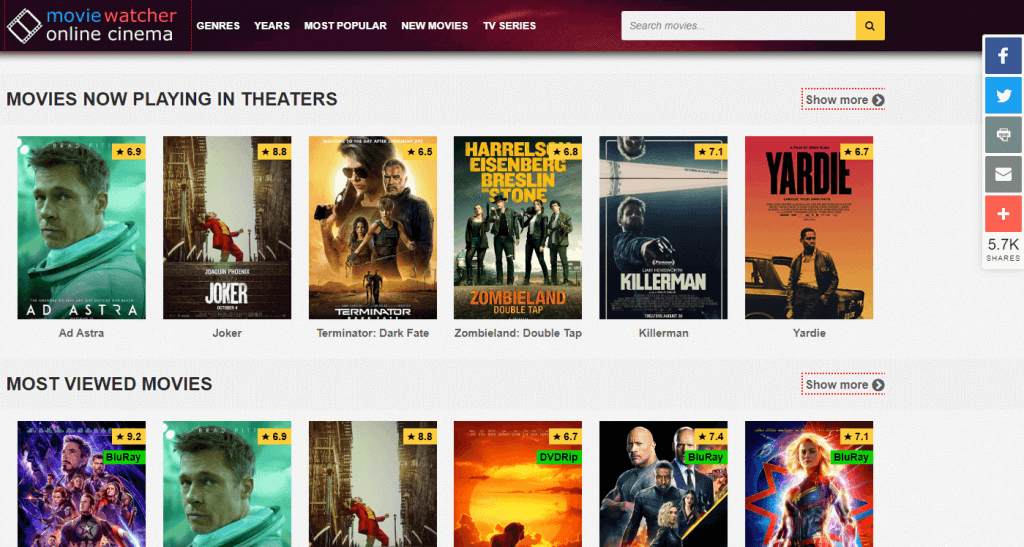1024x547 pixels.
Task: Open the Most Viewed Joker poster
Action: click(373, 484)
